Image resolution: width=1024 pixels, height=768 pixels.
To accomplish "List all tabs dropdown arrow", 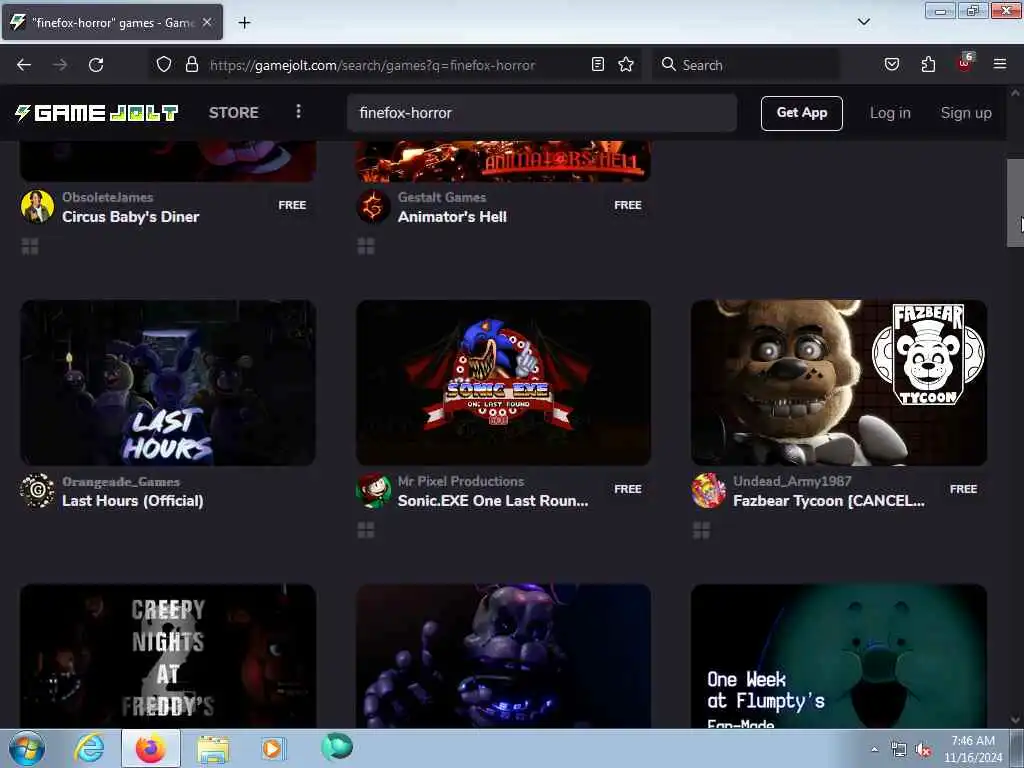I will (x=863, y=22).
